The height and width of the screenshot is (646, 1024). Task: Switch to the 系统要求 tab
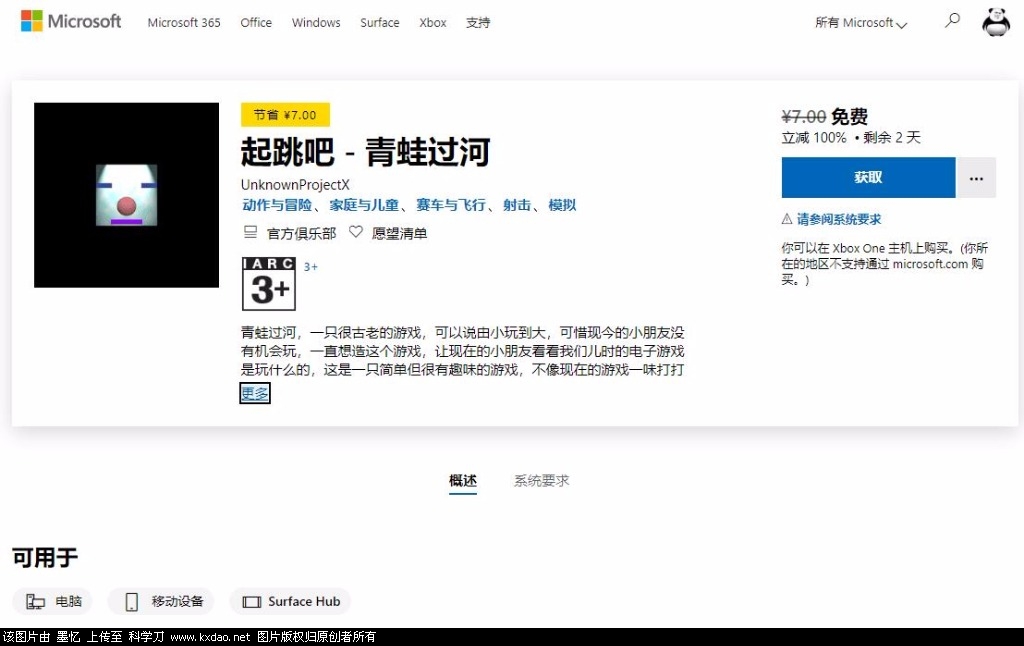coord(541,481)
